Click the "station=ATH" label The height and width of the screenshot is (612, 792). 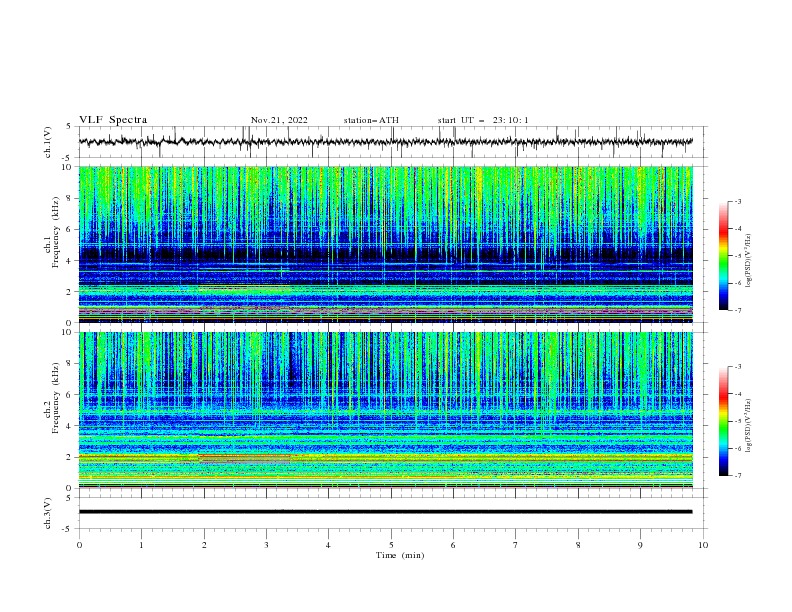click(x=371, y=120)
